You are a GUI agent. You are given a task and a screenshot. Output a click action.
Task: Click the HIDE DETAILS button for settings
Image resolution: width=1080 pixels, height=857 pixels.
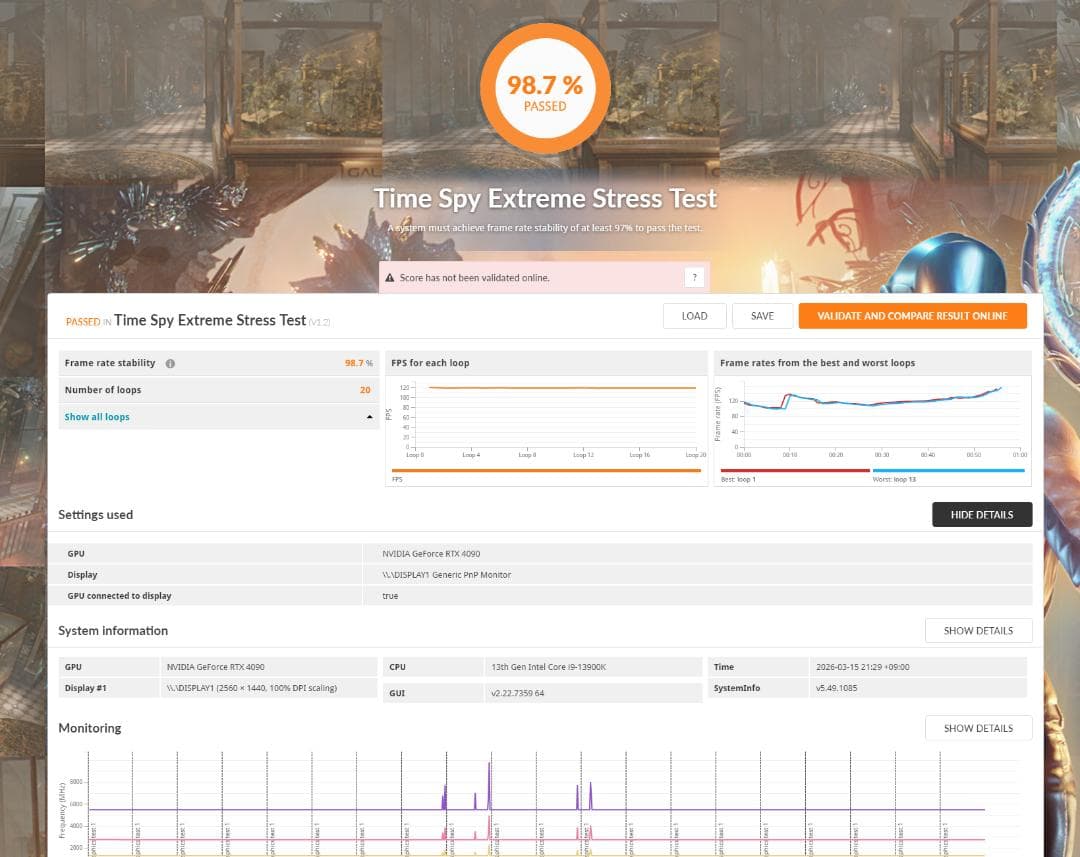pyautogui.click(x=982, y=515)
